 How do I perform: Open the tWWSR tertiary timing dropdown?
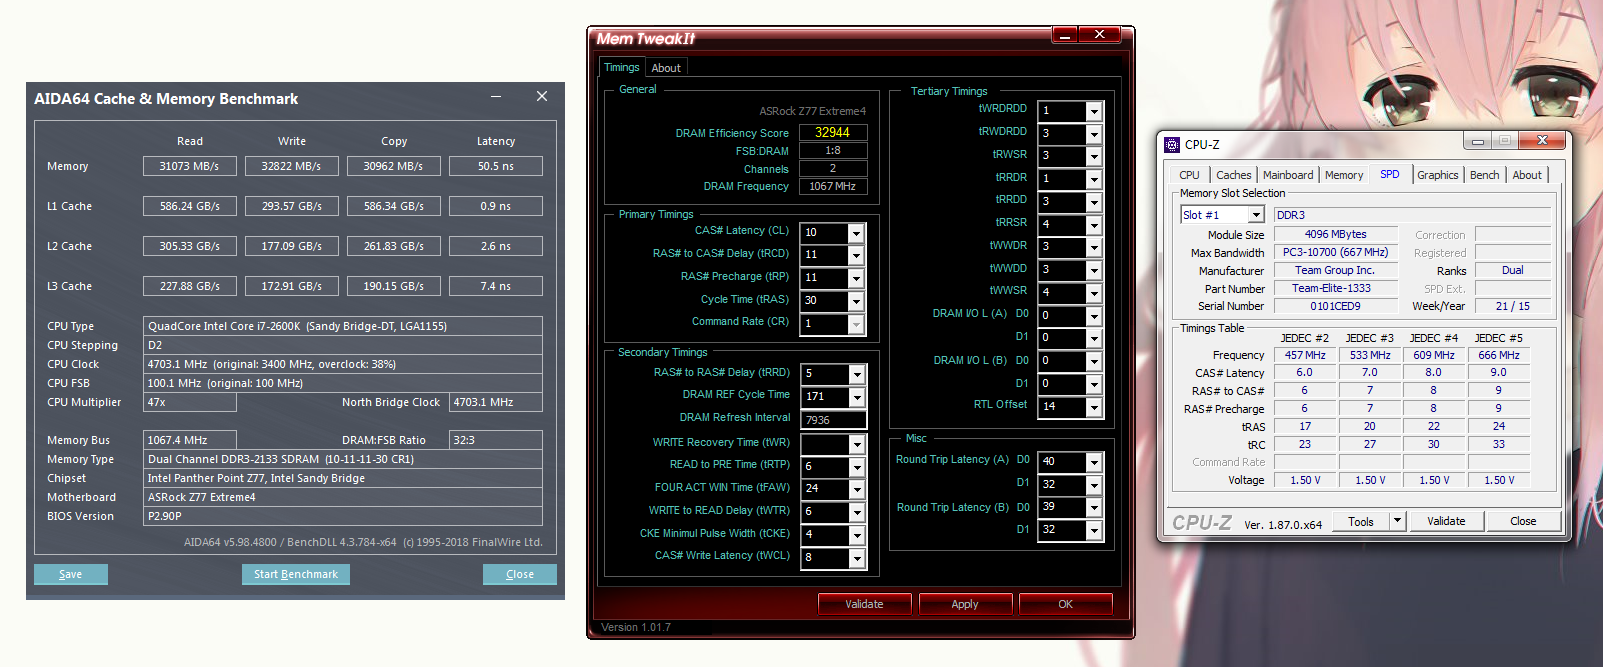coord(1094,293)
